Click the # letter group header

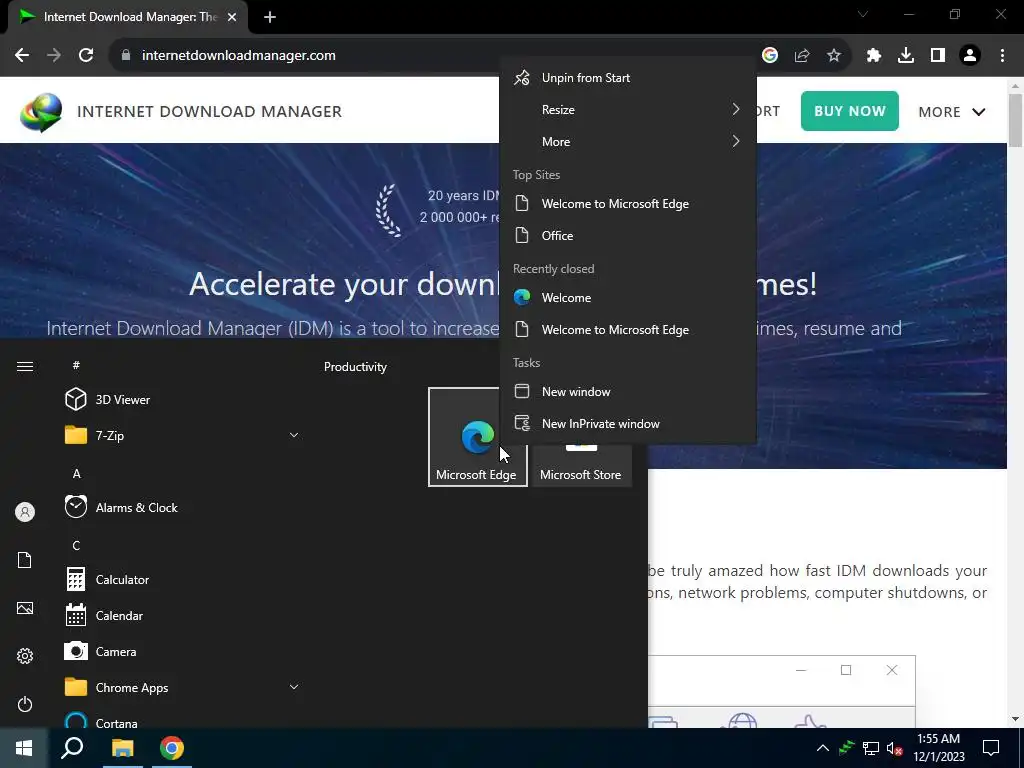[x=76, y=366]
